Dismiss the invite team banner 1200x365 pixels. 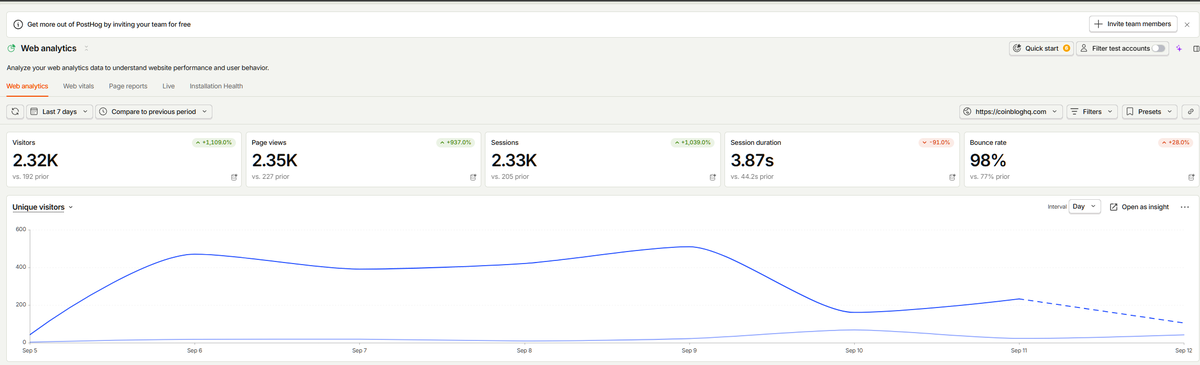click(x=1187, y=24)
